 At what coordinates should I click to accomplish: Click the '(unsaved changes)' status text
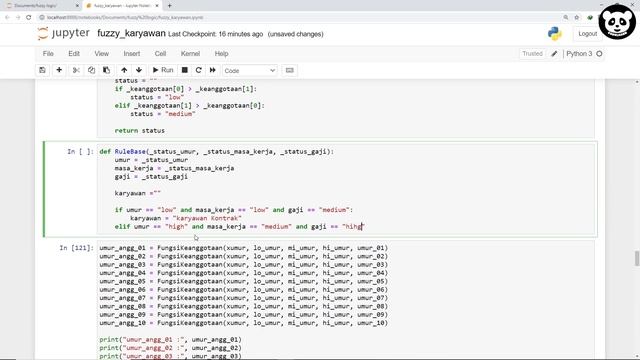click(296, 34)
